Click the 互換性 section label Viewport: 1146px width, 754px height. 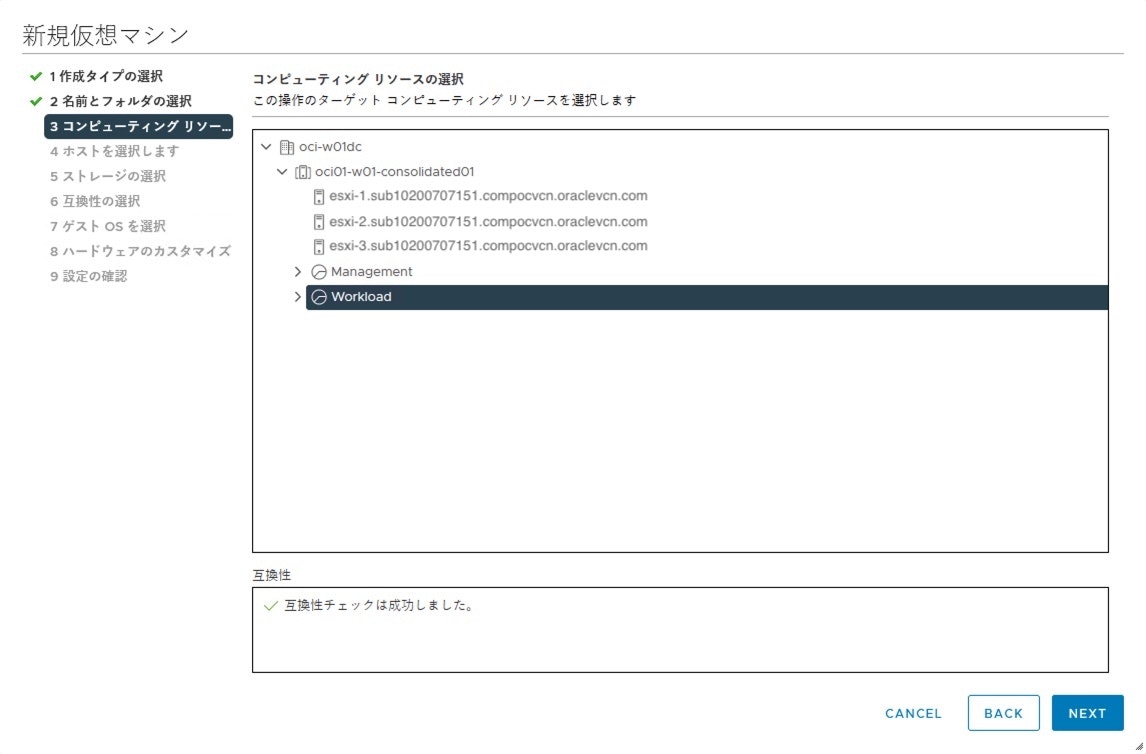[x=272, y=576]
